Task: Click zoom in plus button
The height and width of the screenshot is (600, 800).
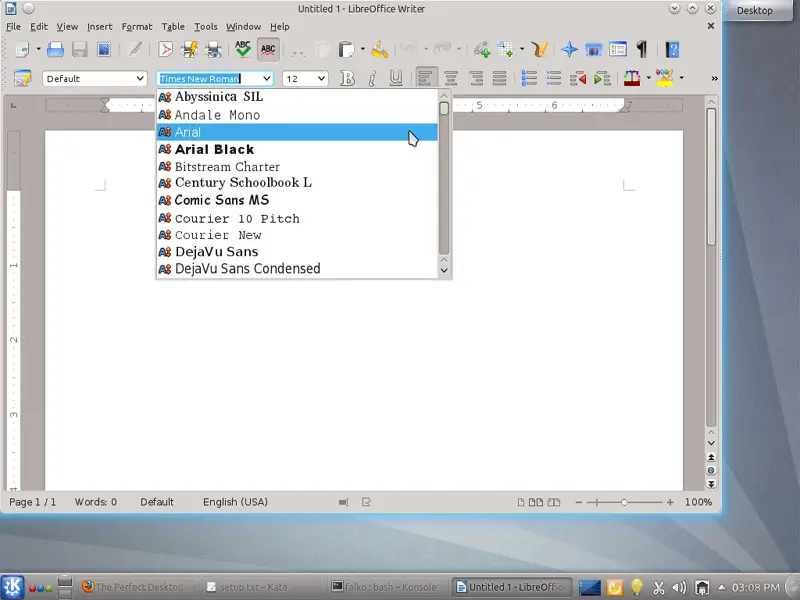Action: (x=670, y=503)
